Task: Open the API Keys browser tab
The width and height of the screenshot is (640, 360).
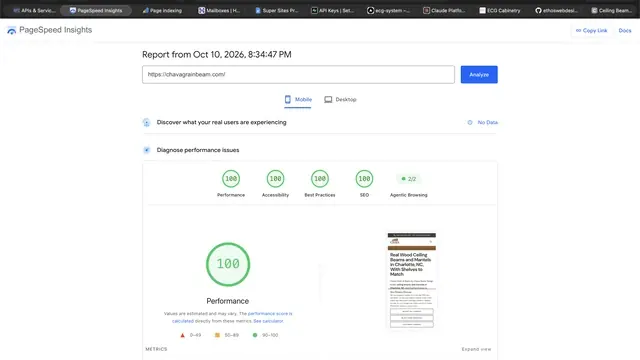Action: pos(333,11)
